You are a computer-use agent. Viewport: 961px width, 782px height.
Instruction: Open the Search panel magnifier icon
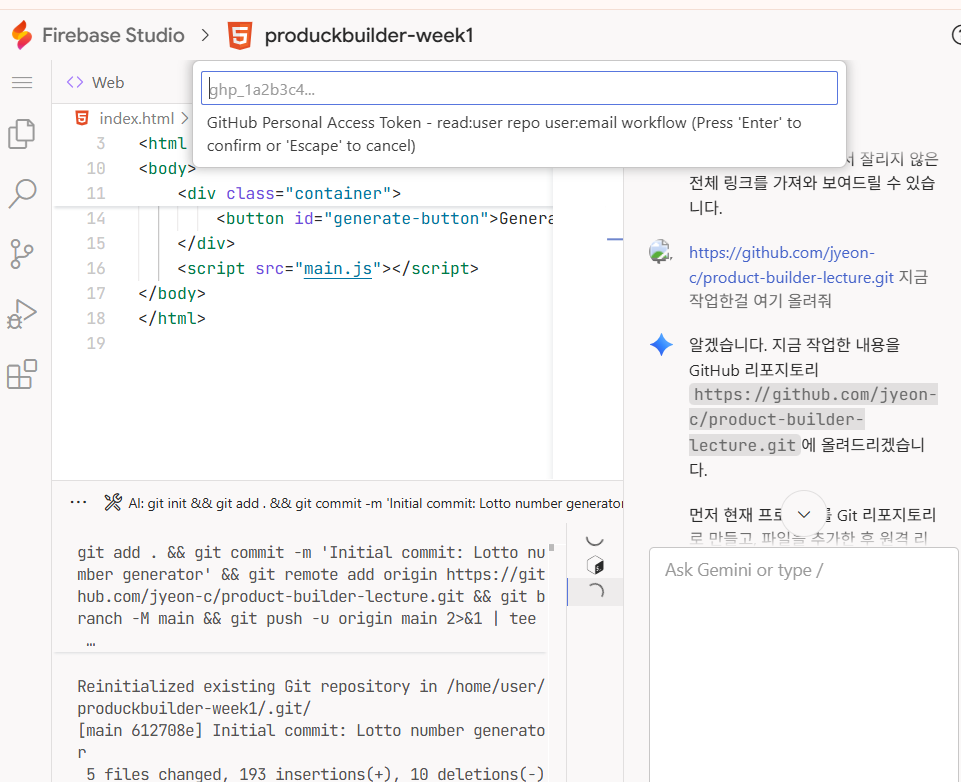22,194
